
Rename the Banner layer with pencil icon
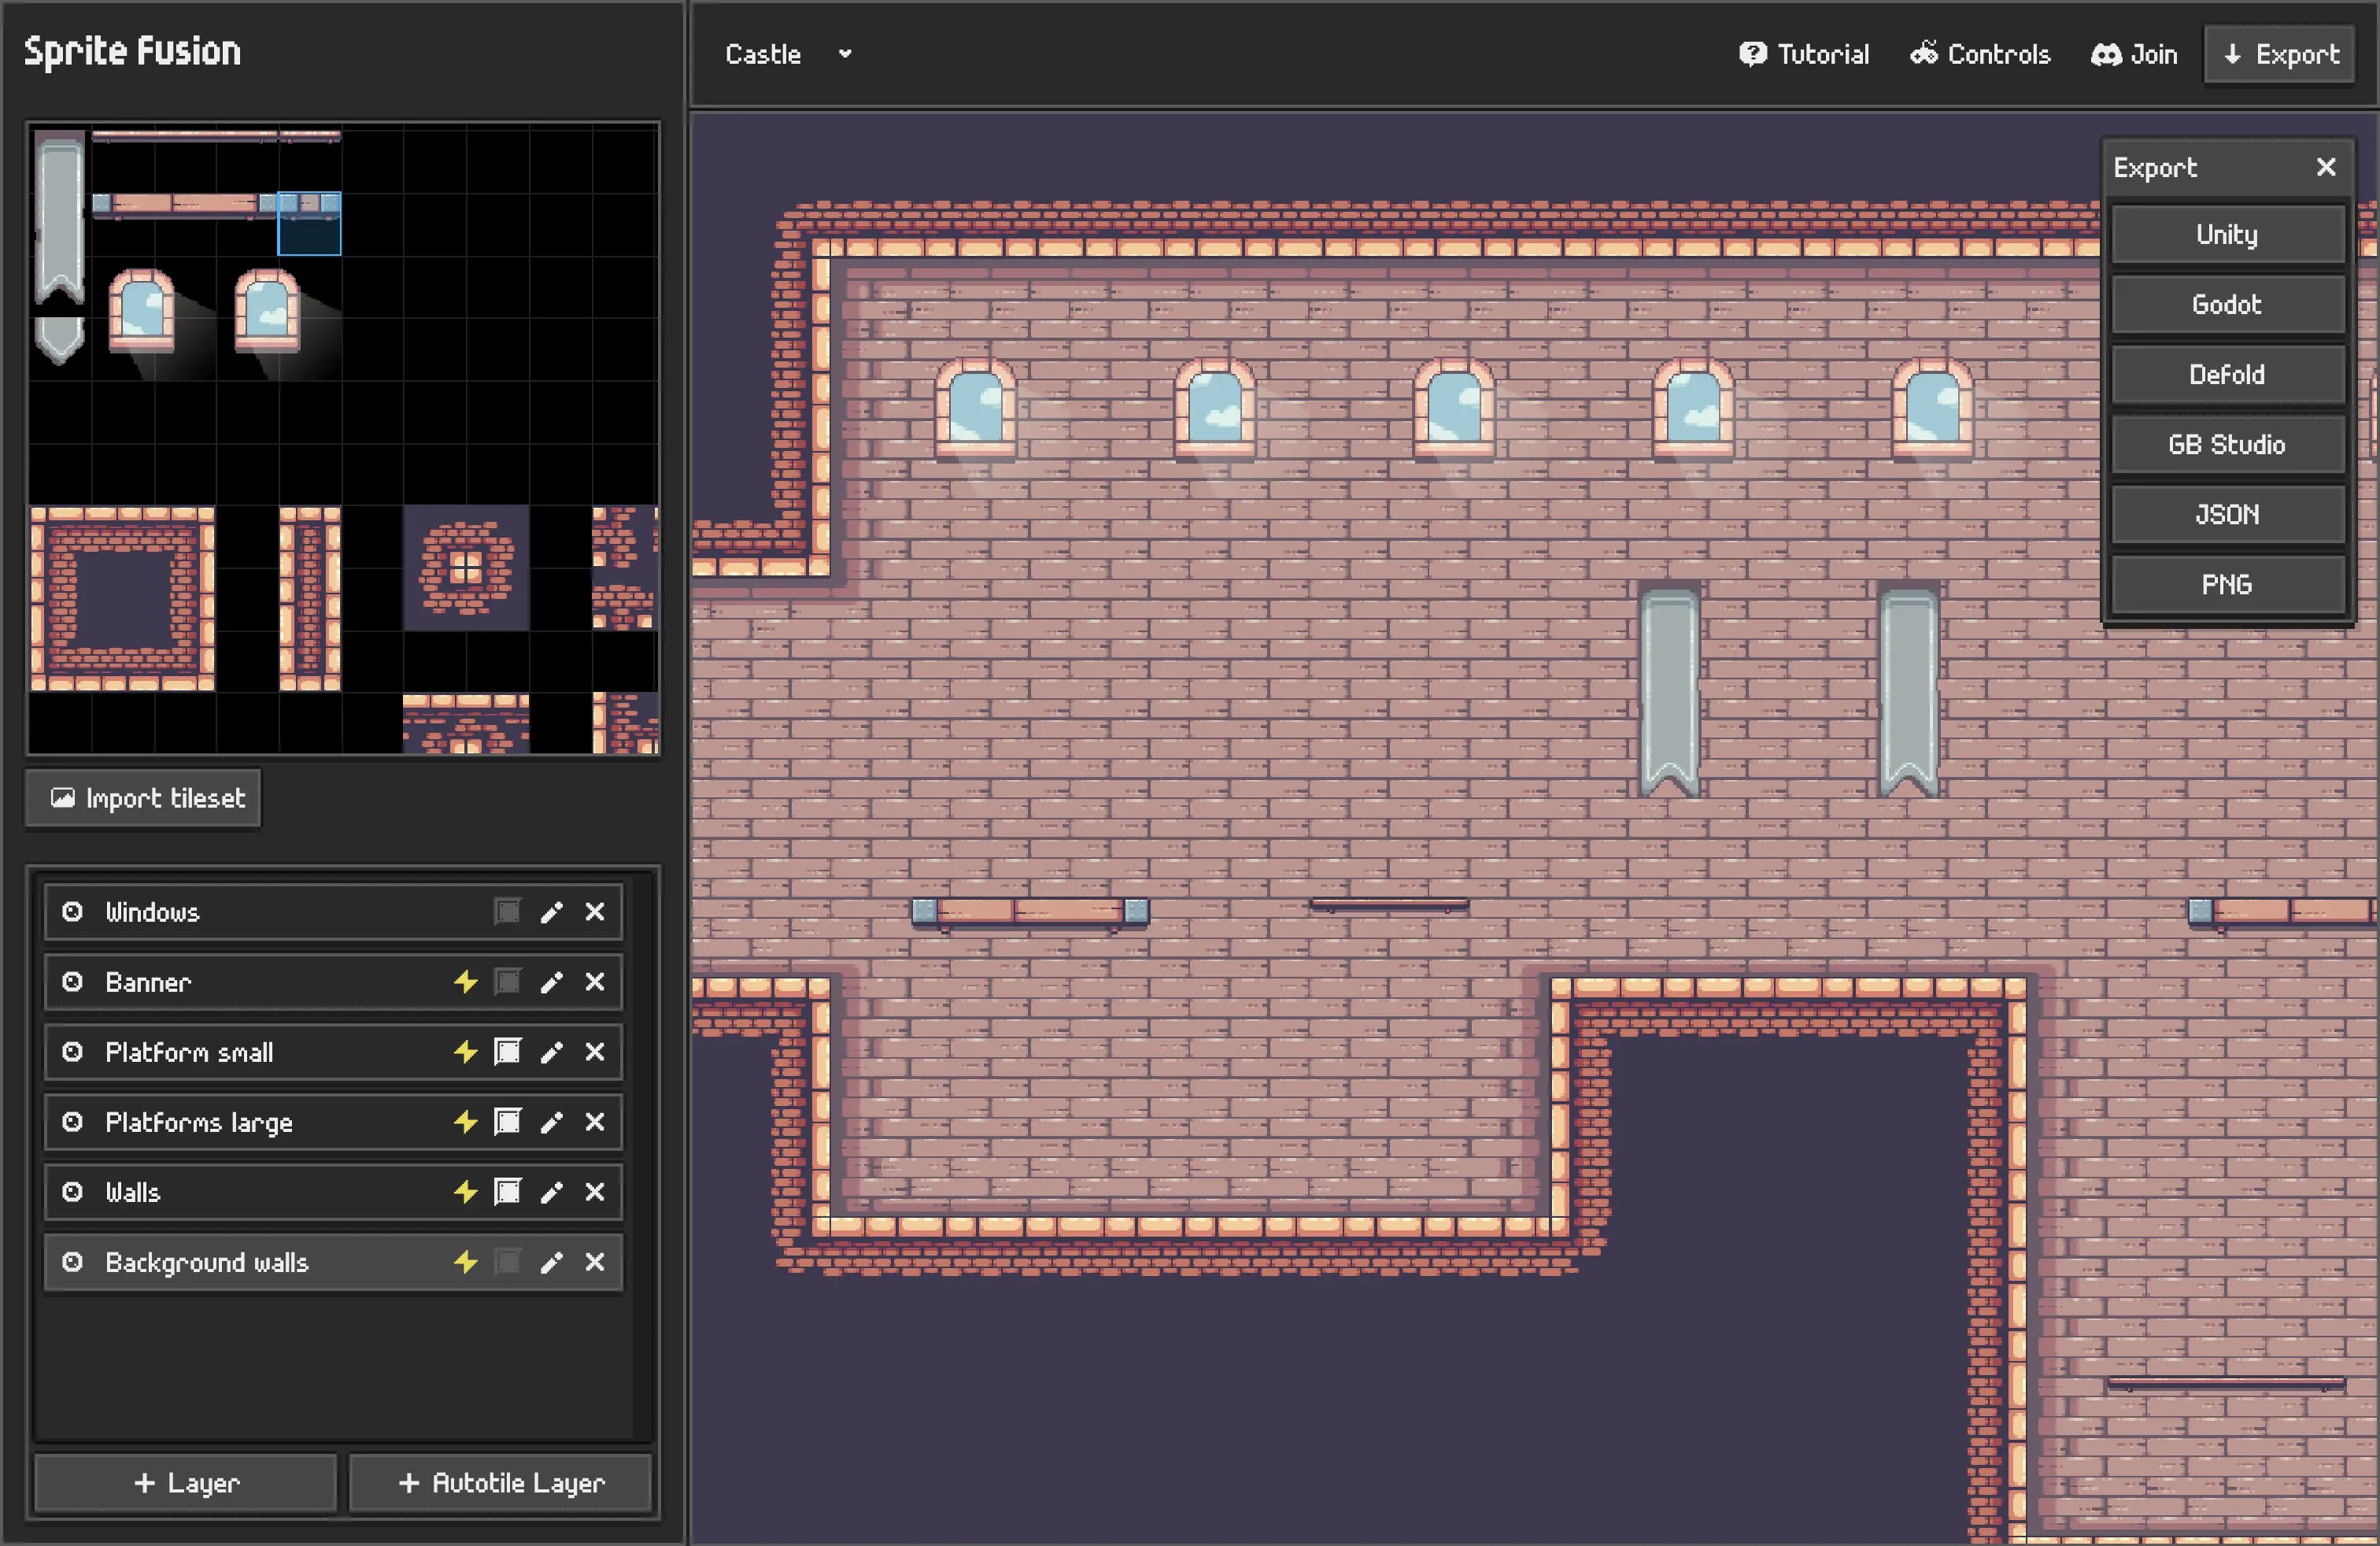click(551, 981)
